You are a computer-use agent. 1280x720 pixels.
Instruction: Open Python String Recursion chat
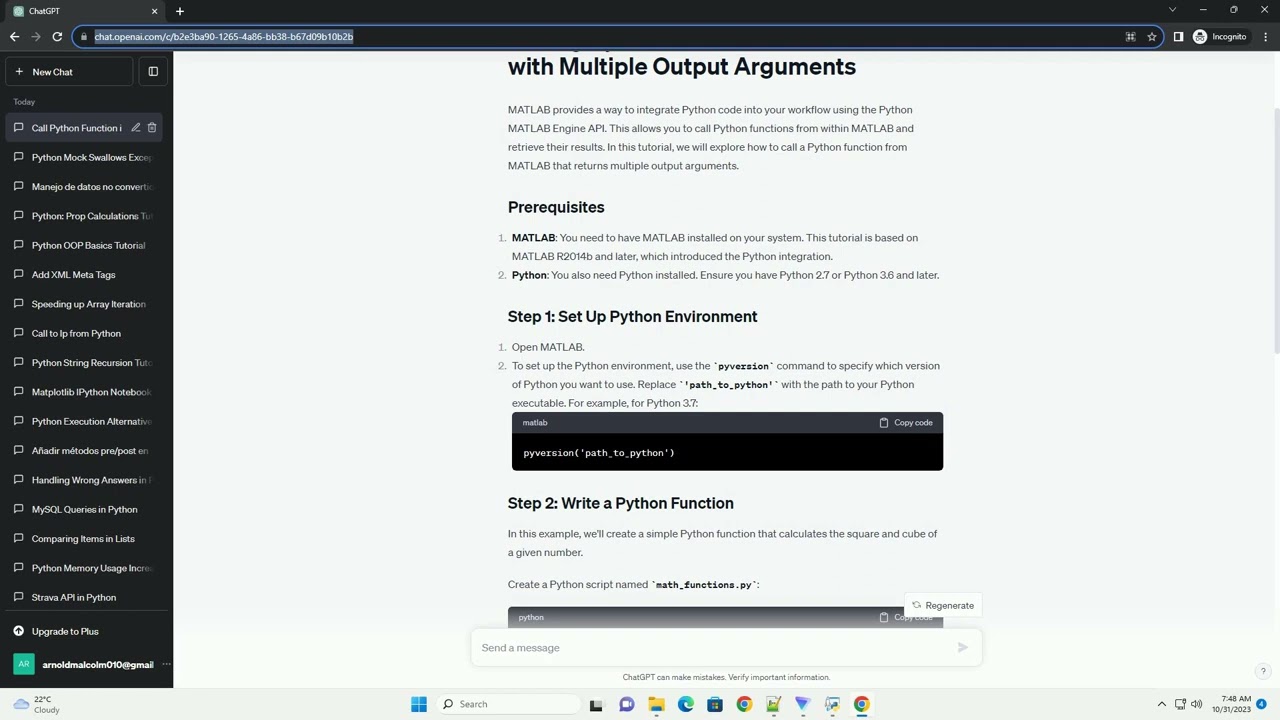tap(86, 363)
